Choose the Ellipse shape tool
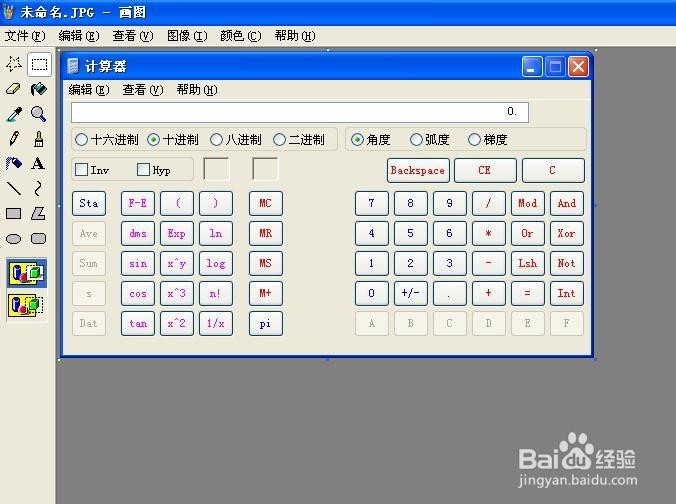676x504 pixels. click(14, 238)
